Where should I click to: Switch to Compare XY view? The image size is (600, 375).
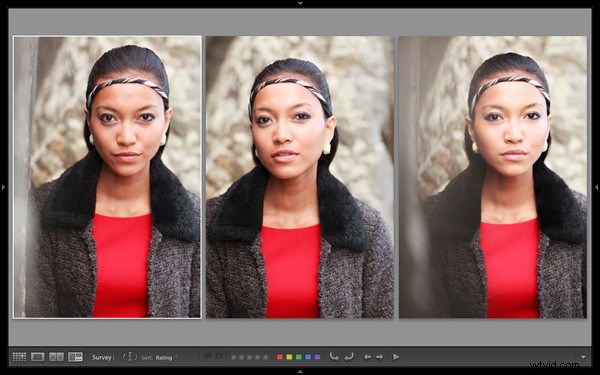(x=56, y=357)
